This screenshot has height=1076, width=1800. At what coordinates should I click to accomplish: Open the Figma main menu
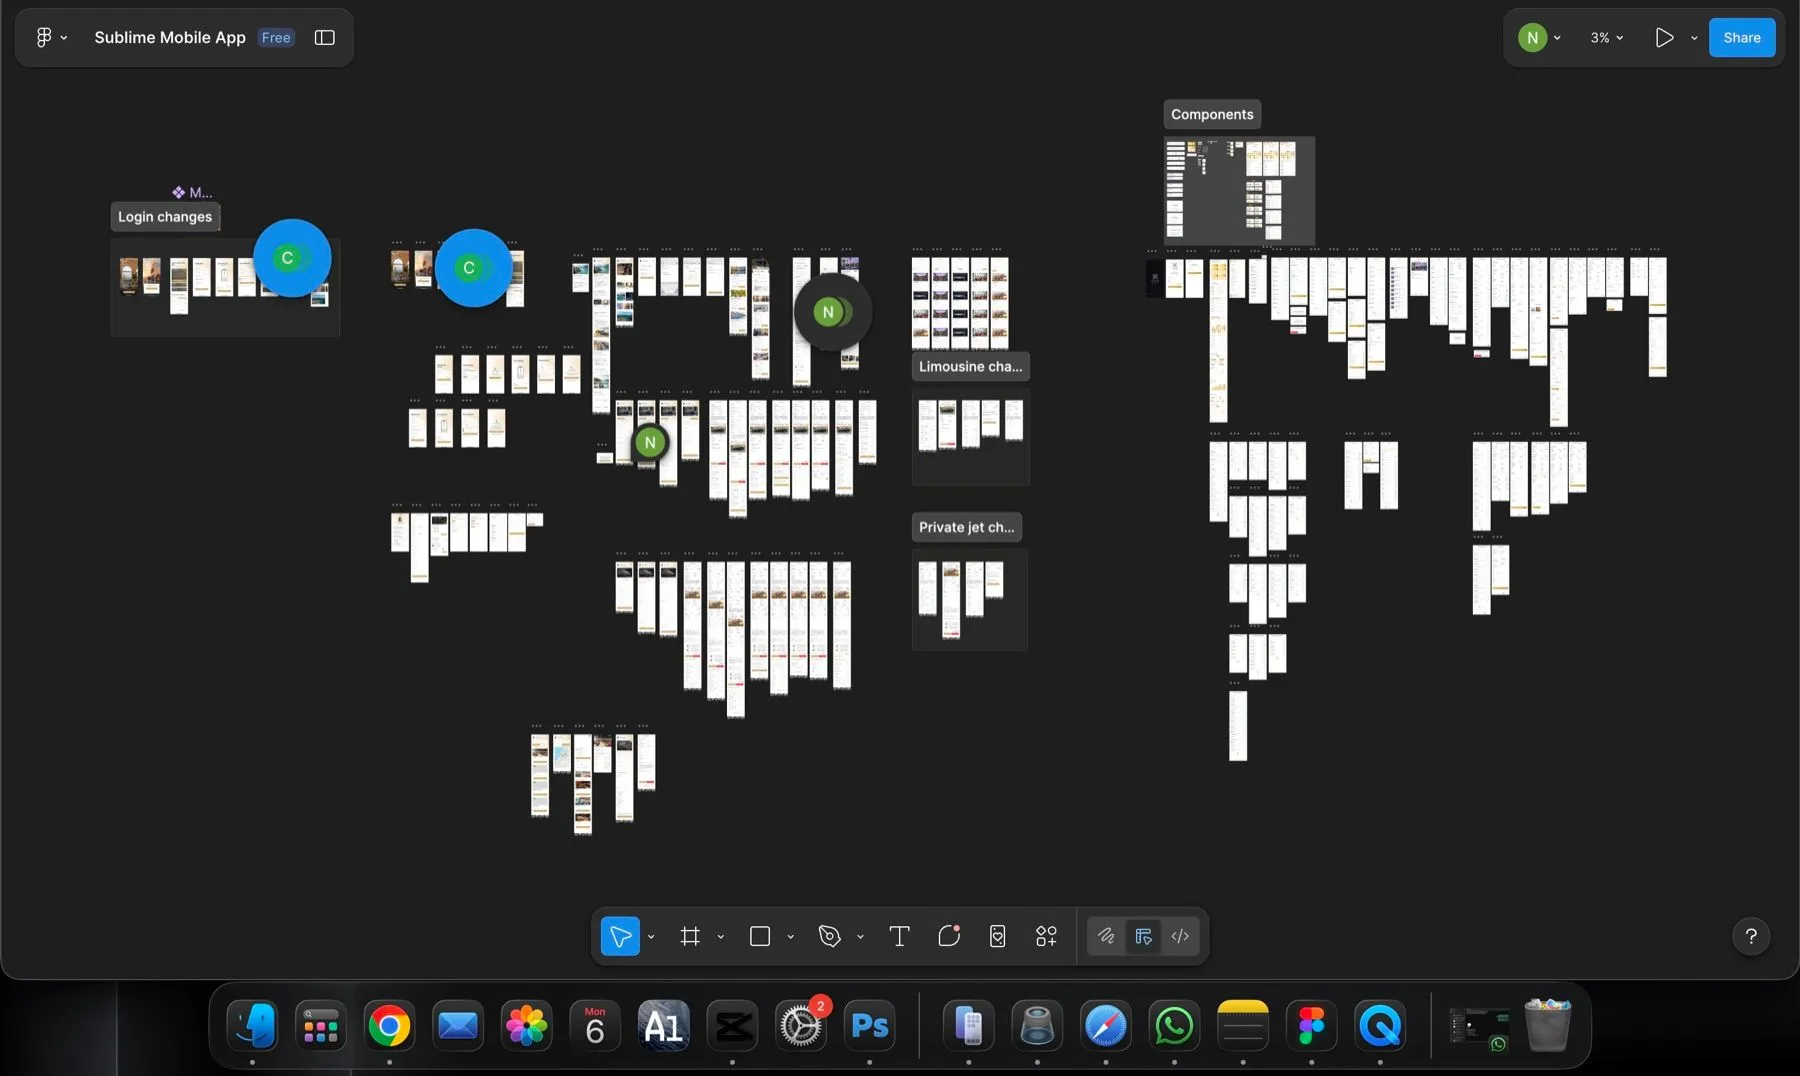coord(50,37)
